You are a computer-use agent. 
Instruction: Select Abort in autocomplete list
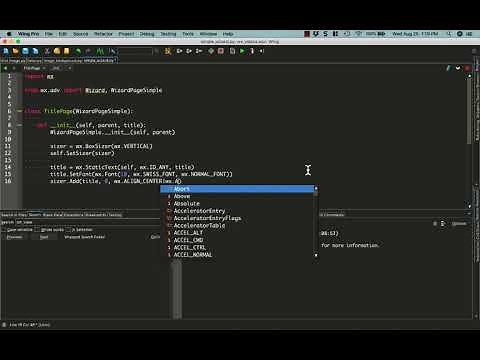coord(237,189)
